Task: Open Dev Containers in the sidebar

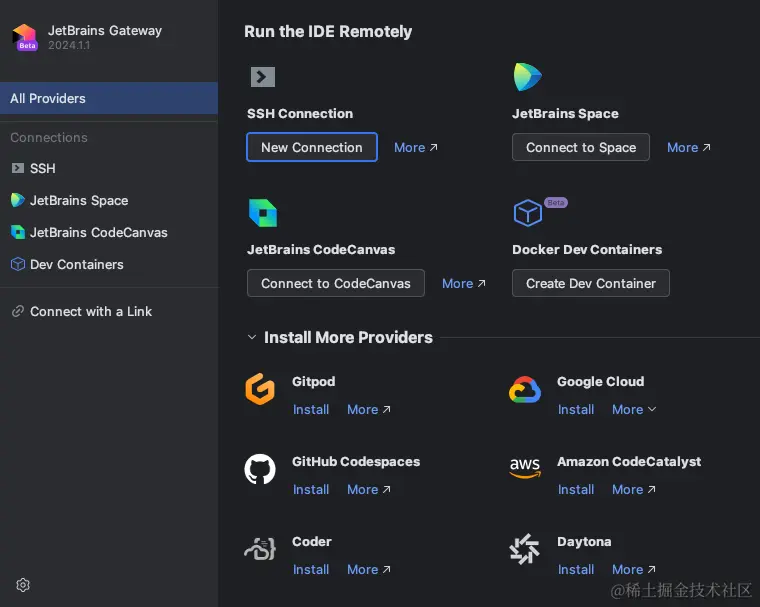Action: click(x=76, y=264)
